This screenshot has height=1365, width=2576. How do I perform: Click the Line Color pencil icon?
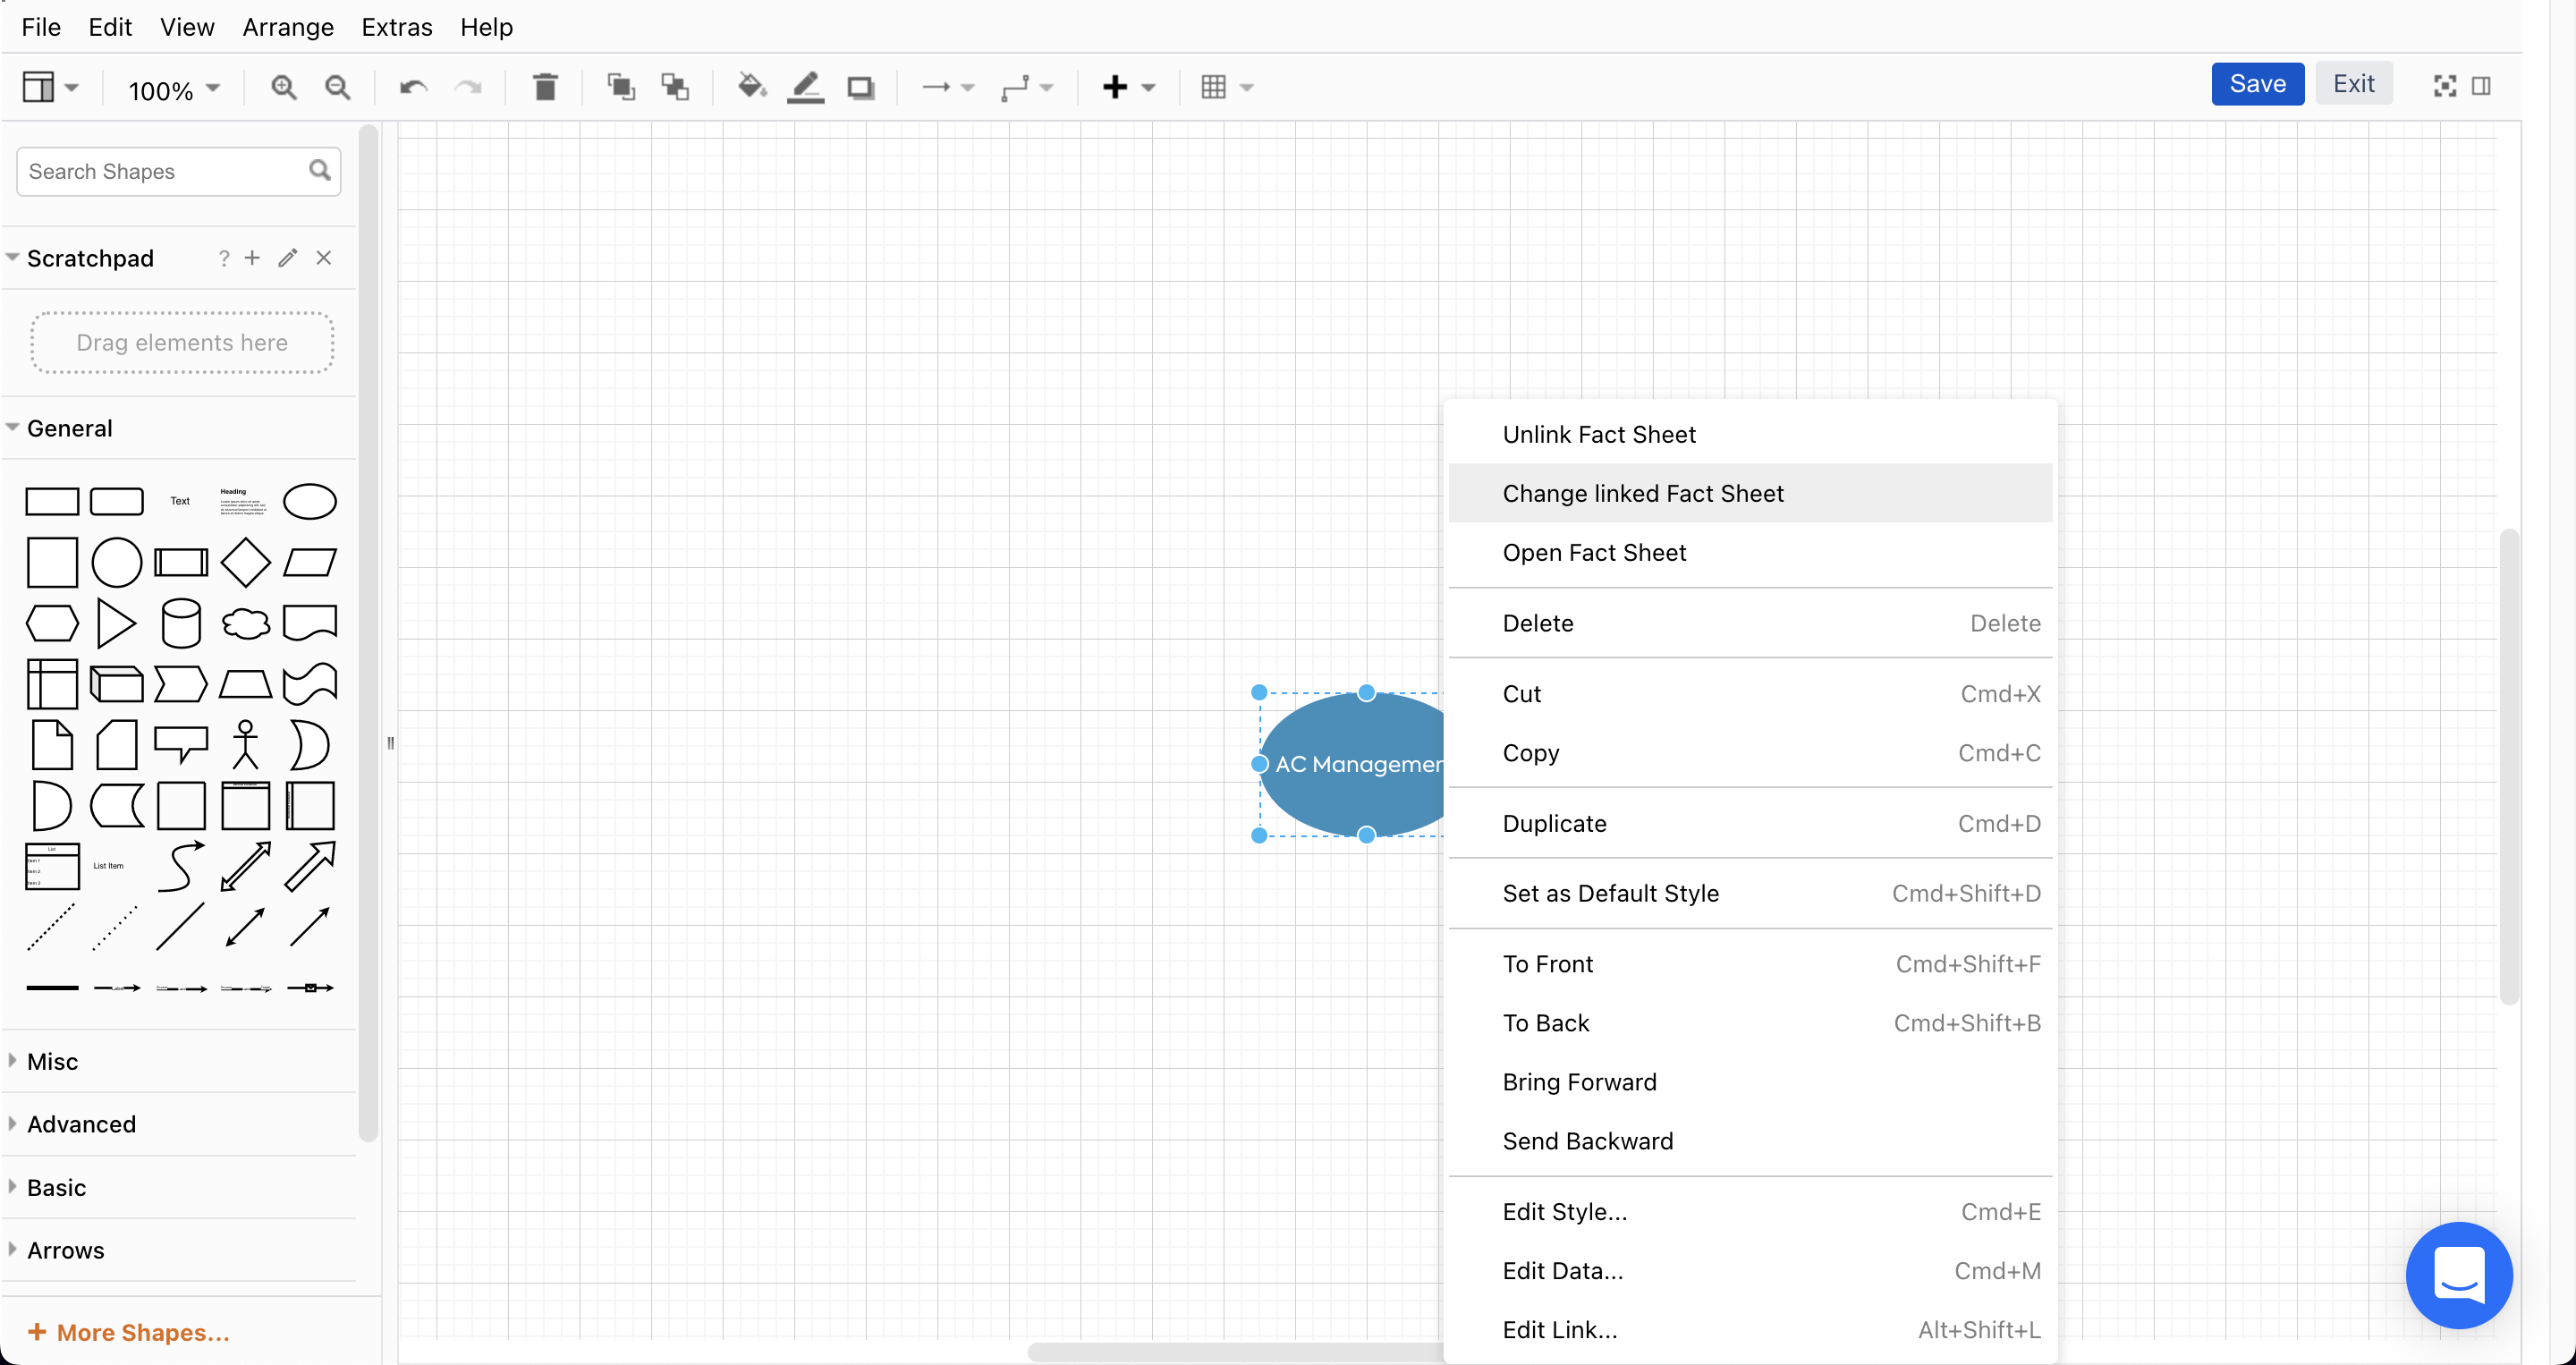pos(806,88)
